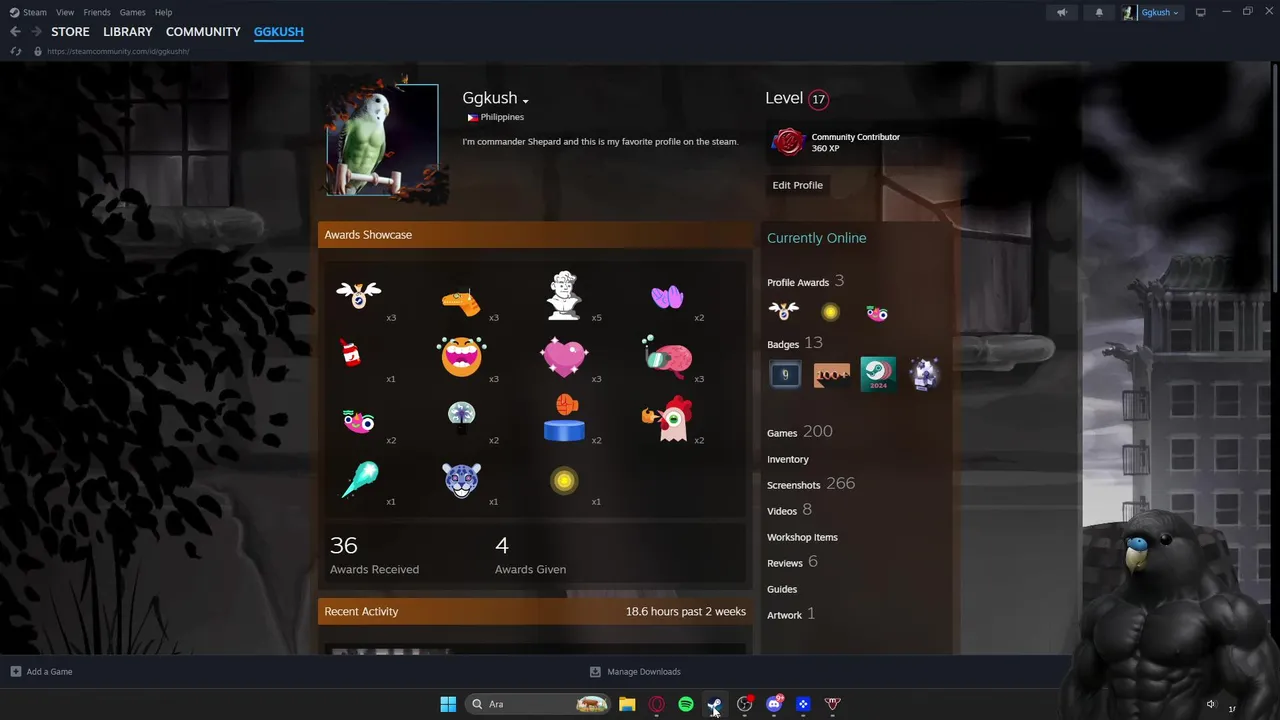Click the 36 Awards Received text
1280x720 pixels.
pyautogui.click(x=374, y=555)
